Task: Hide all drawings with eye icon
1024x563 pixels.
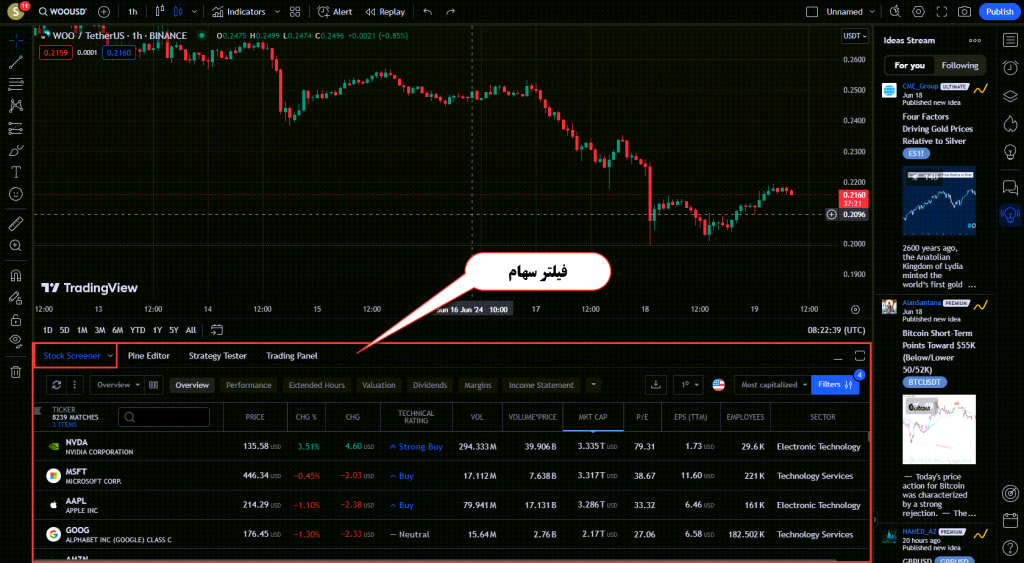Action: 16,341
